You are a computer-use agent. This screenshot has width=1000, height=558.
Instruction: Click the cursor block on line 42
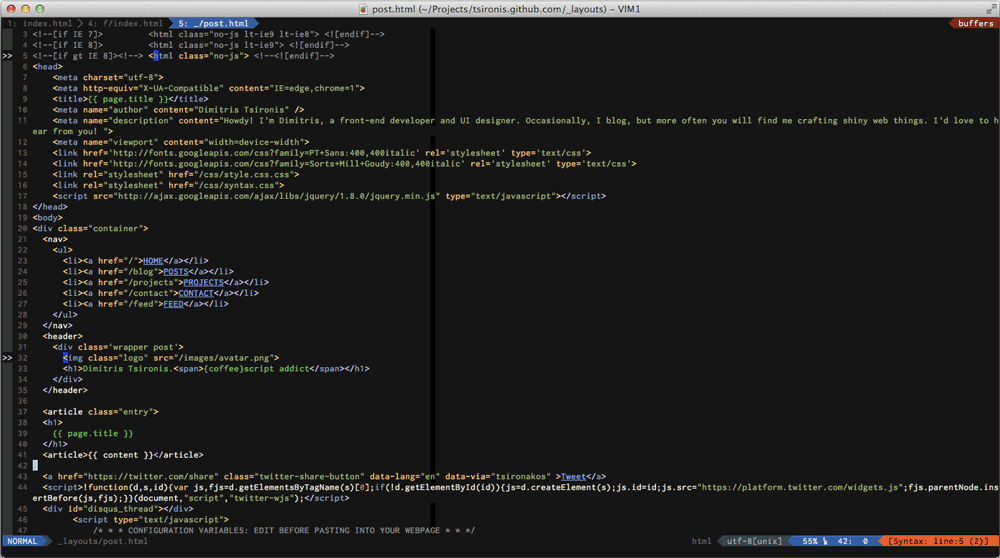[x=35, y=466]
